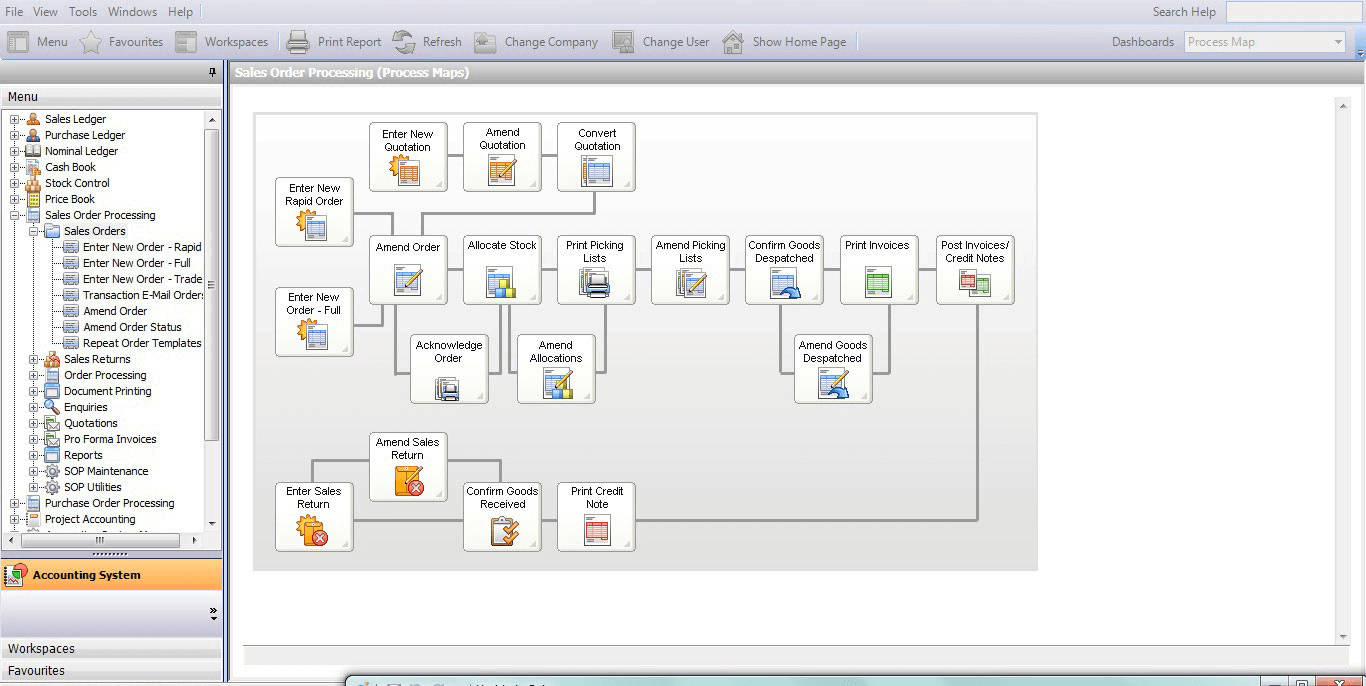Open the Tools menu
Image resolution: width=1366 pixels, height=686 pixels.
83,12
